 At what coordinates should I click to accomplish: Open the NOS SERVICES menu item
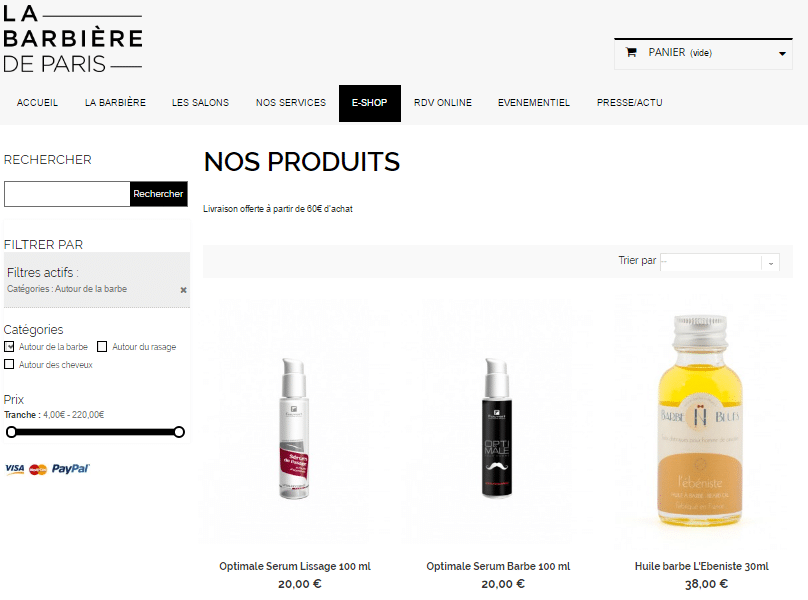tap(291, 103)
